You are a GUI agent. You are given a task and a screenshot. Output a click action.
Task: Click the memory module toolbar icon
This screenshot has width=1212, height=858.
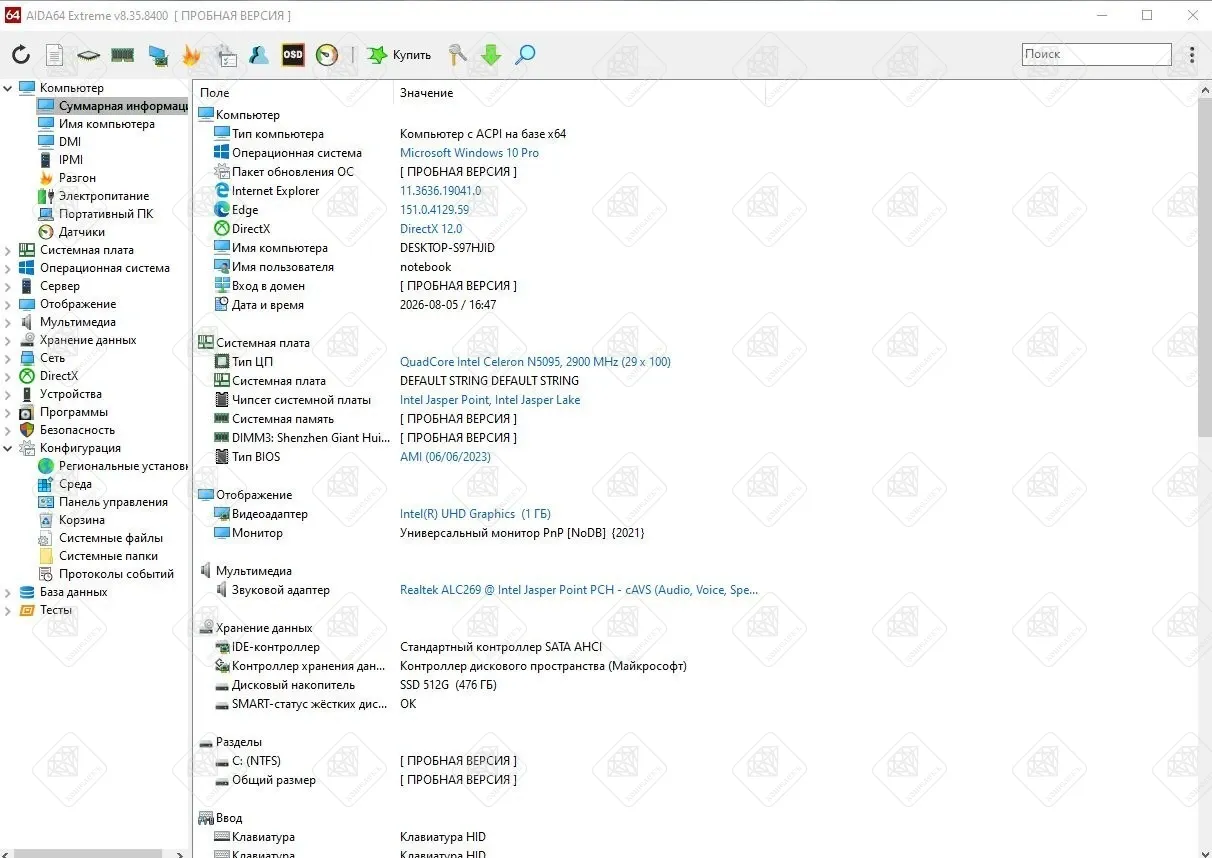pyautogui.click(x=123, y=55)
